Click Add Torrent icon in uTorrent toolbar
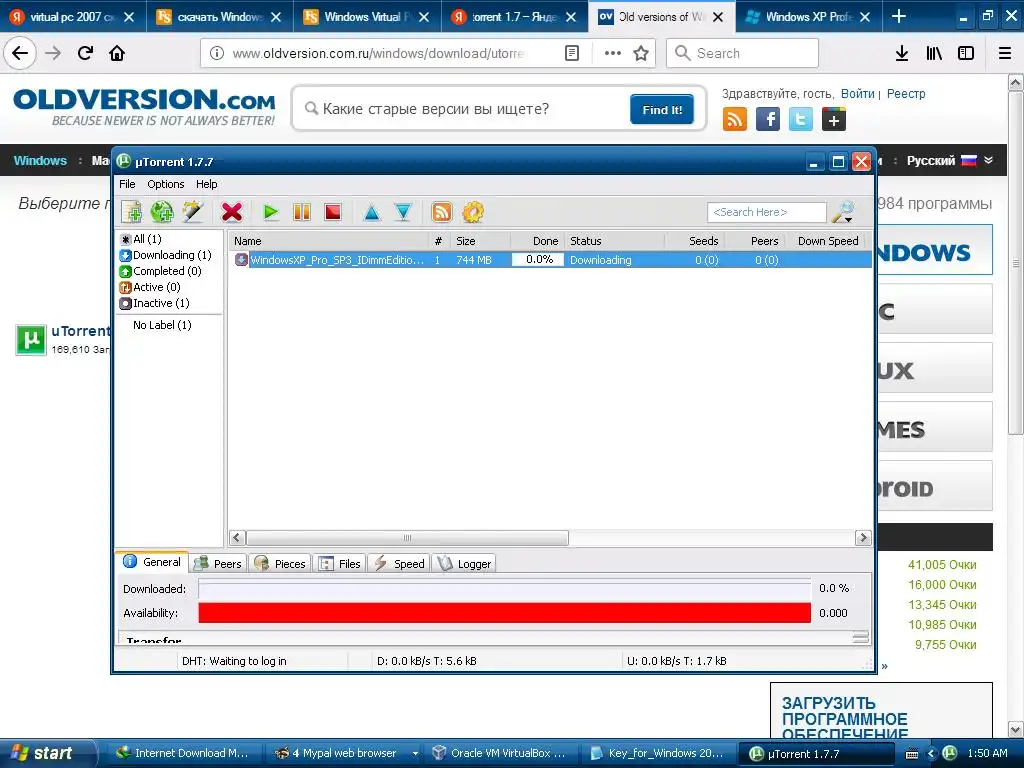This screenshot has height=768, width=1024. pyautogui.click(x=131, y=212)
